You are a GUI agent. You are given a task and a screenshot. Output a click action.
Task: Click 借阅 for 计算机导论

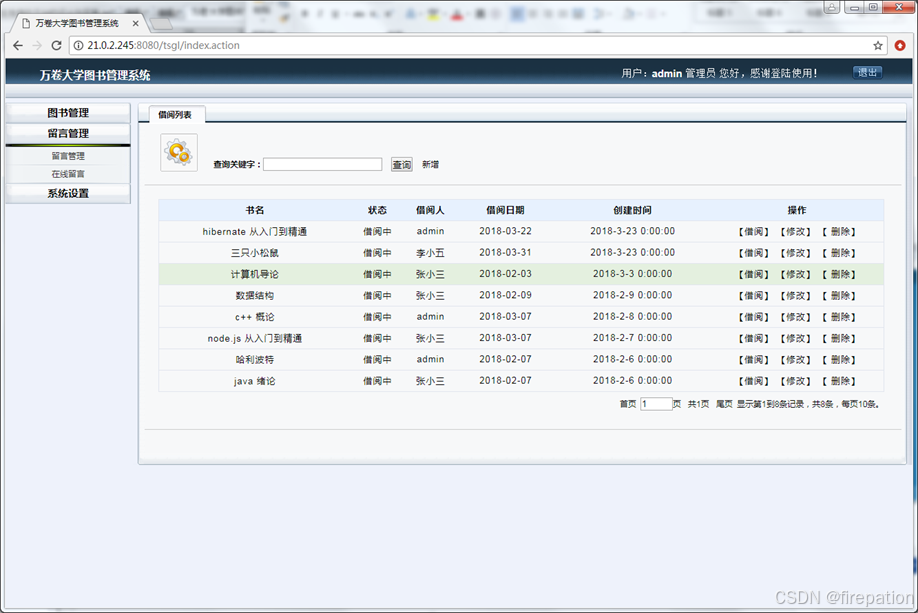(x=754, y=274)
